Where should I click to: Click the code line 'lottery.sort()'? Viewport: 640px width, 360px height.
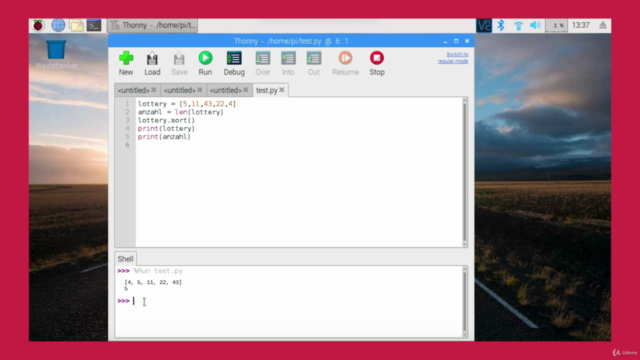coord(166,120)
